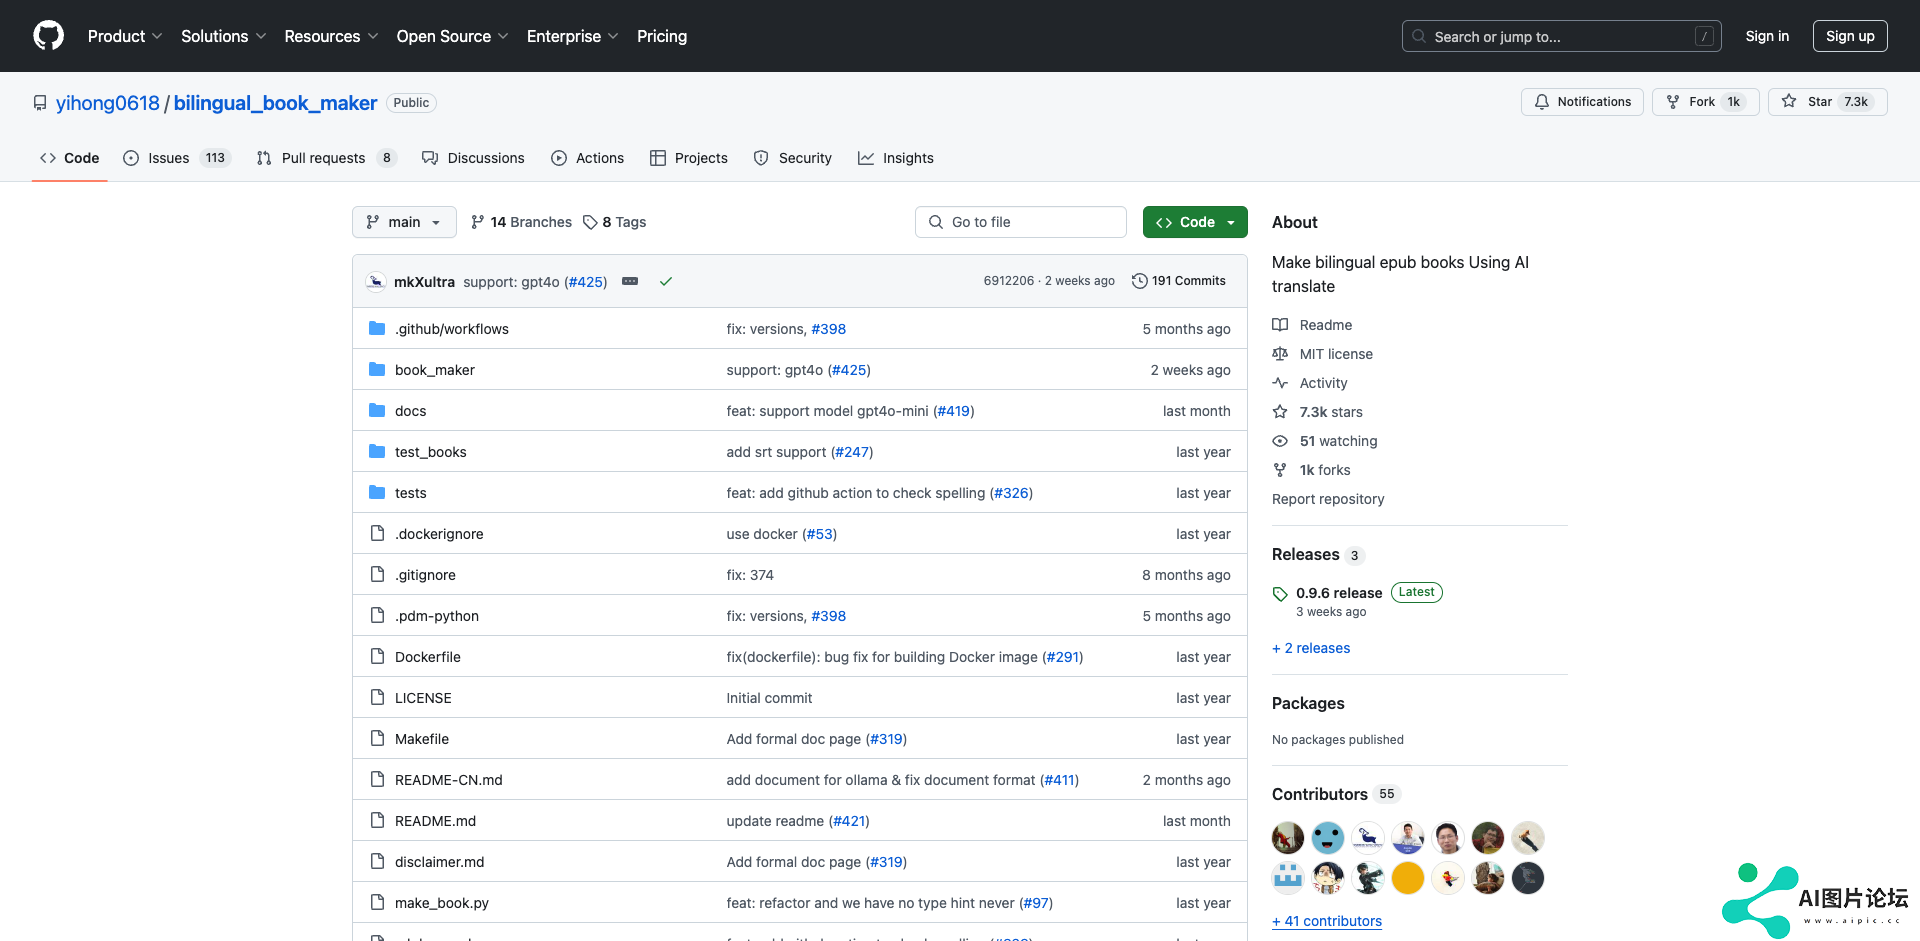Open commit hash 6912206
1920x941 pixels.
(x=1009, y=281)
